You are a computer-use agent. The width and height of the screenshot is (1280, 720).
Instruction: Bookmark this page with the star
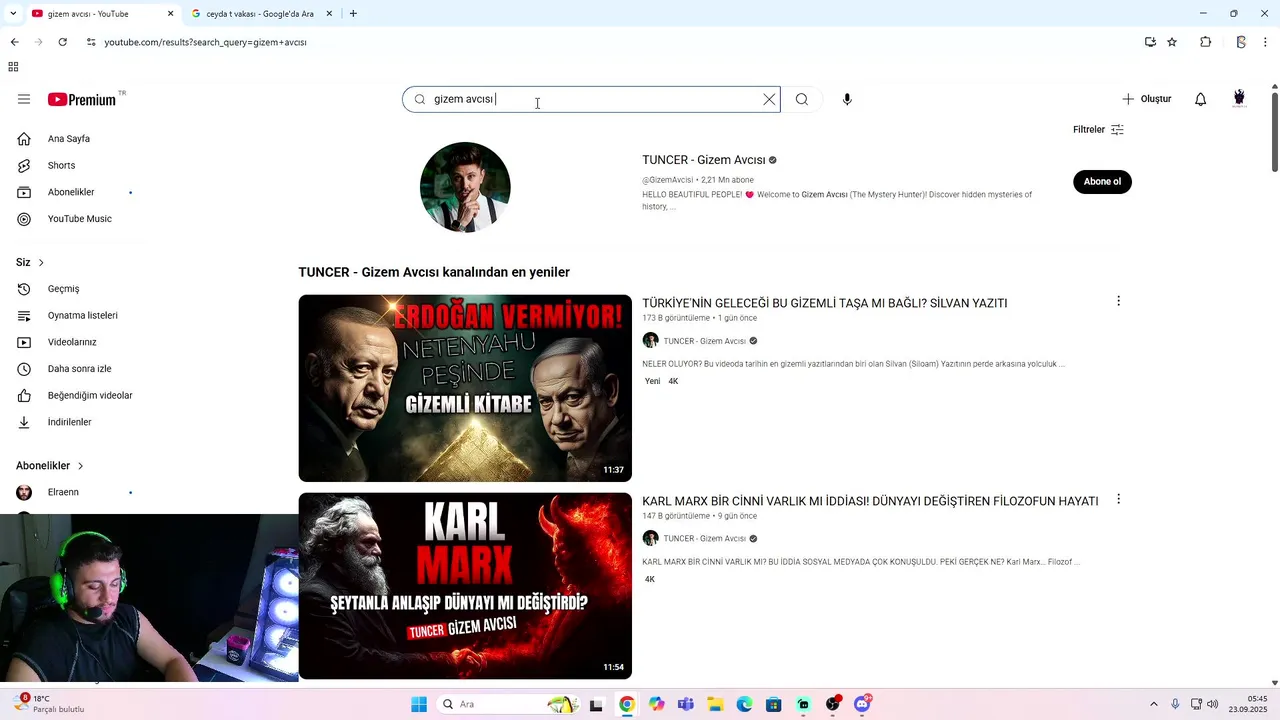click(x=1172, y=42)
